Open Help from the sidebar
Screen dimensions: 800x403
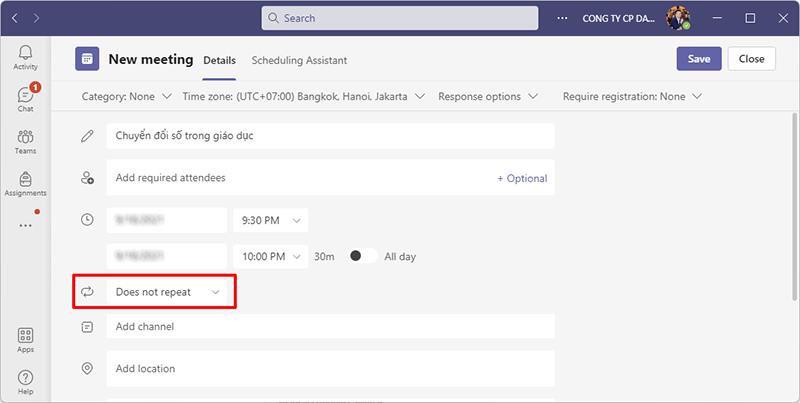[25, 382]
